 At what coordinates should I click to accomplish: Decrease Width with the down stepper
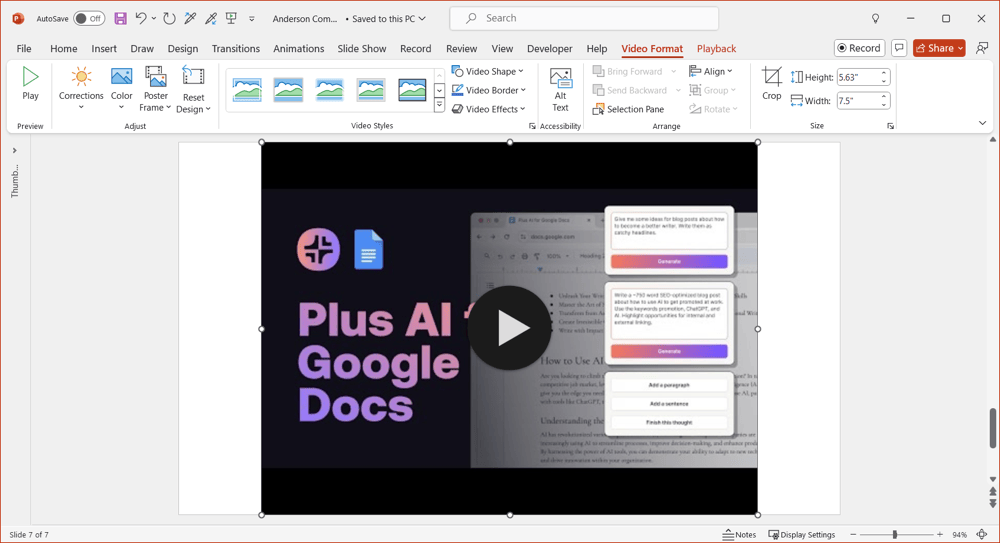click(885, 105)
